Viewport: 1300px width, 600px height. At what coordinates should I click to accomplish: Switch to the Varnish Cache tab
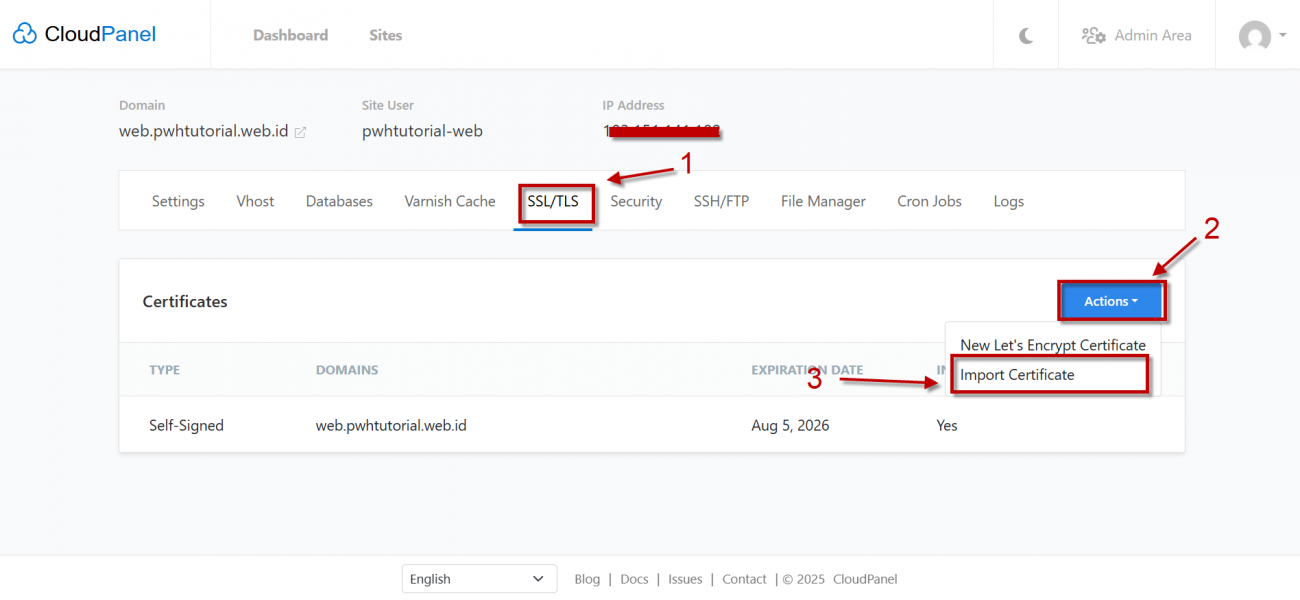pyautogui.click(x=450, y=201)
